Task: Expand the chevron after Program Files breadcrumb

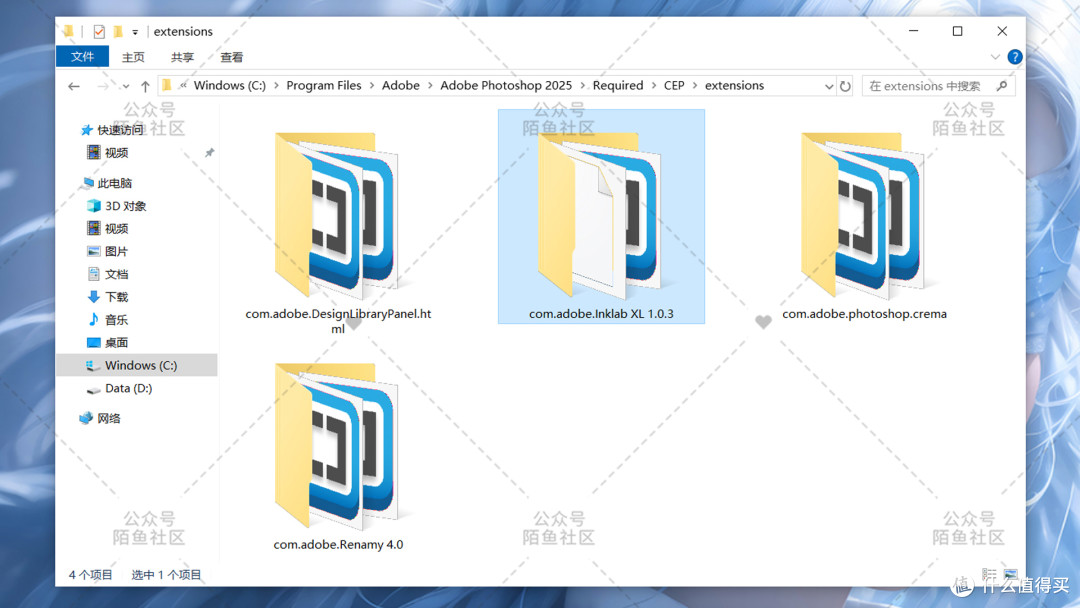Action: [372, 85]
